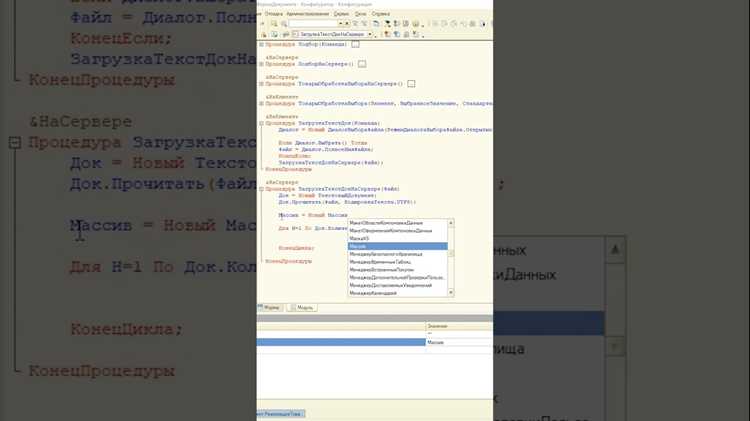The image size is (750, 421).
Task: Expand the collapsed ТоварыОбработкаВыбораНаСервере procedure
Action: tap(262, 84)
